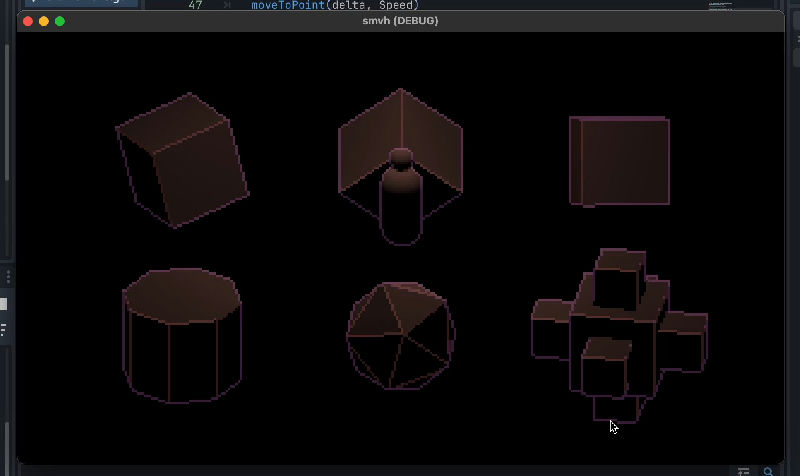The height and width of the screenshot is (476, 800).
Task: Select the faceted sphere in the scene
Action: [400, 335]
